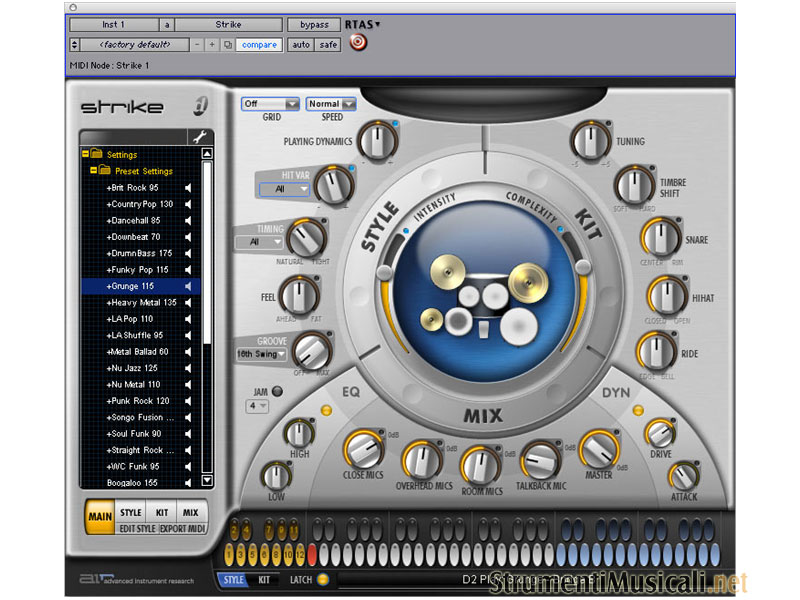Click the copy settings icon beside compare
Screen dimensions: 800x600
pos(227,45)
